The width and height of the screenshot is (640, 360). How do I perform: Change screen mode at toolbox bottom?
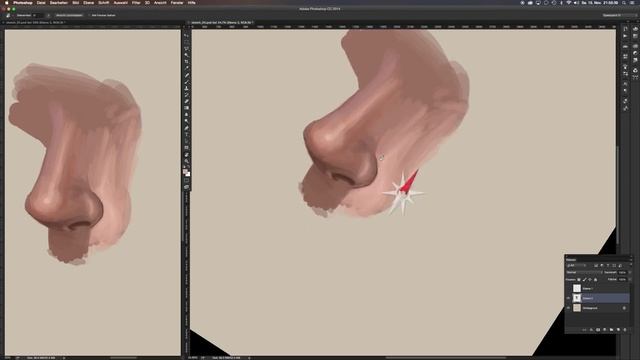tap(187, 187)
